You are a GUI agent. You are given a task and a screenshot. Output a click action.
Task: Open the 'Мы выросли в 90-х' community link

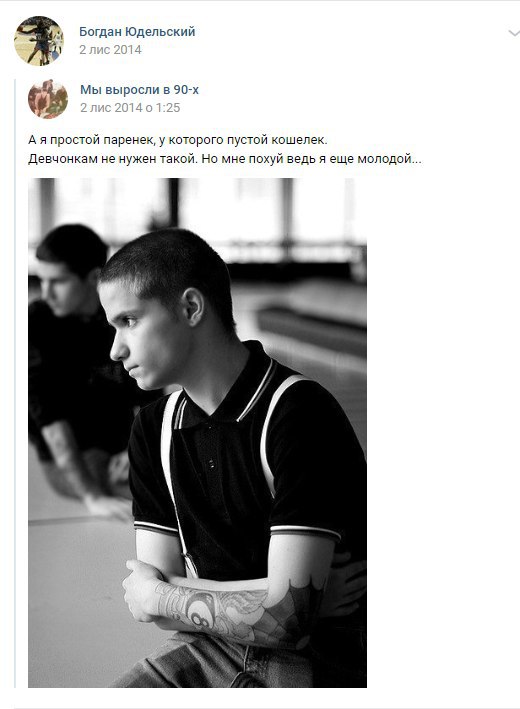tap(139, 90)
